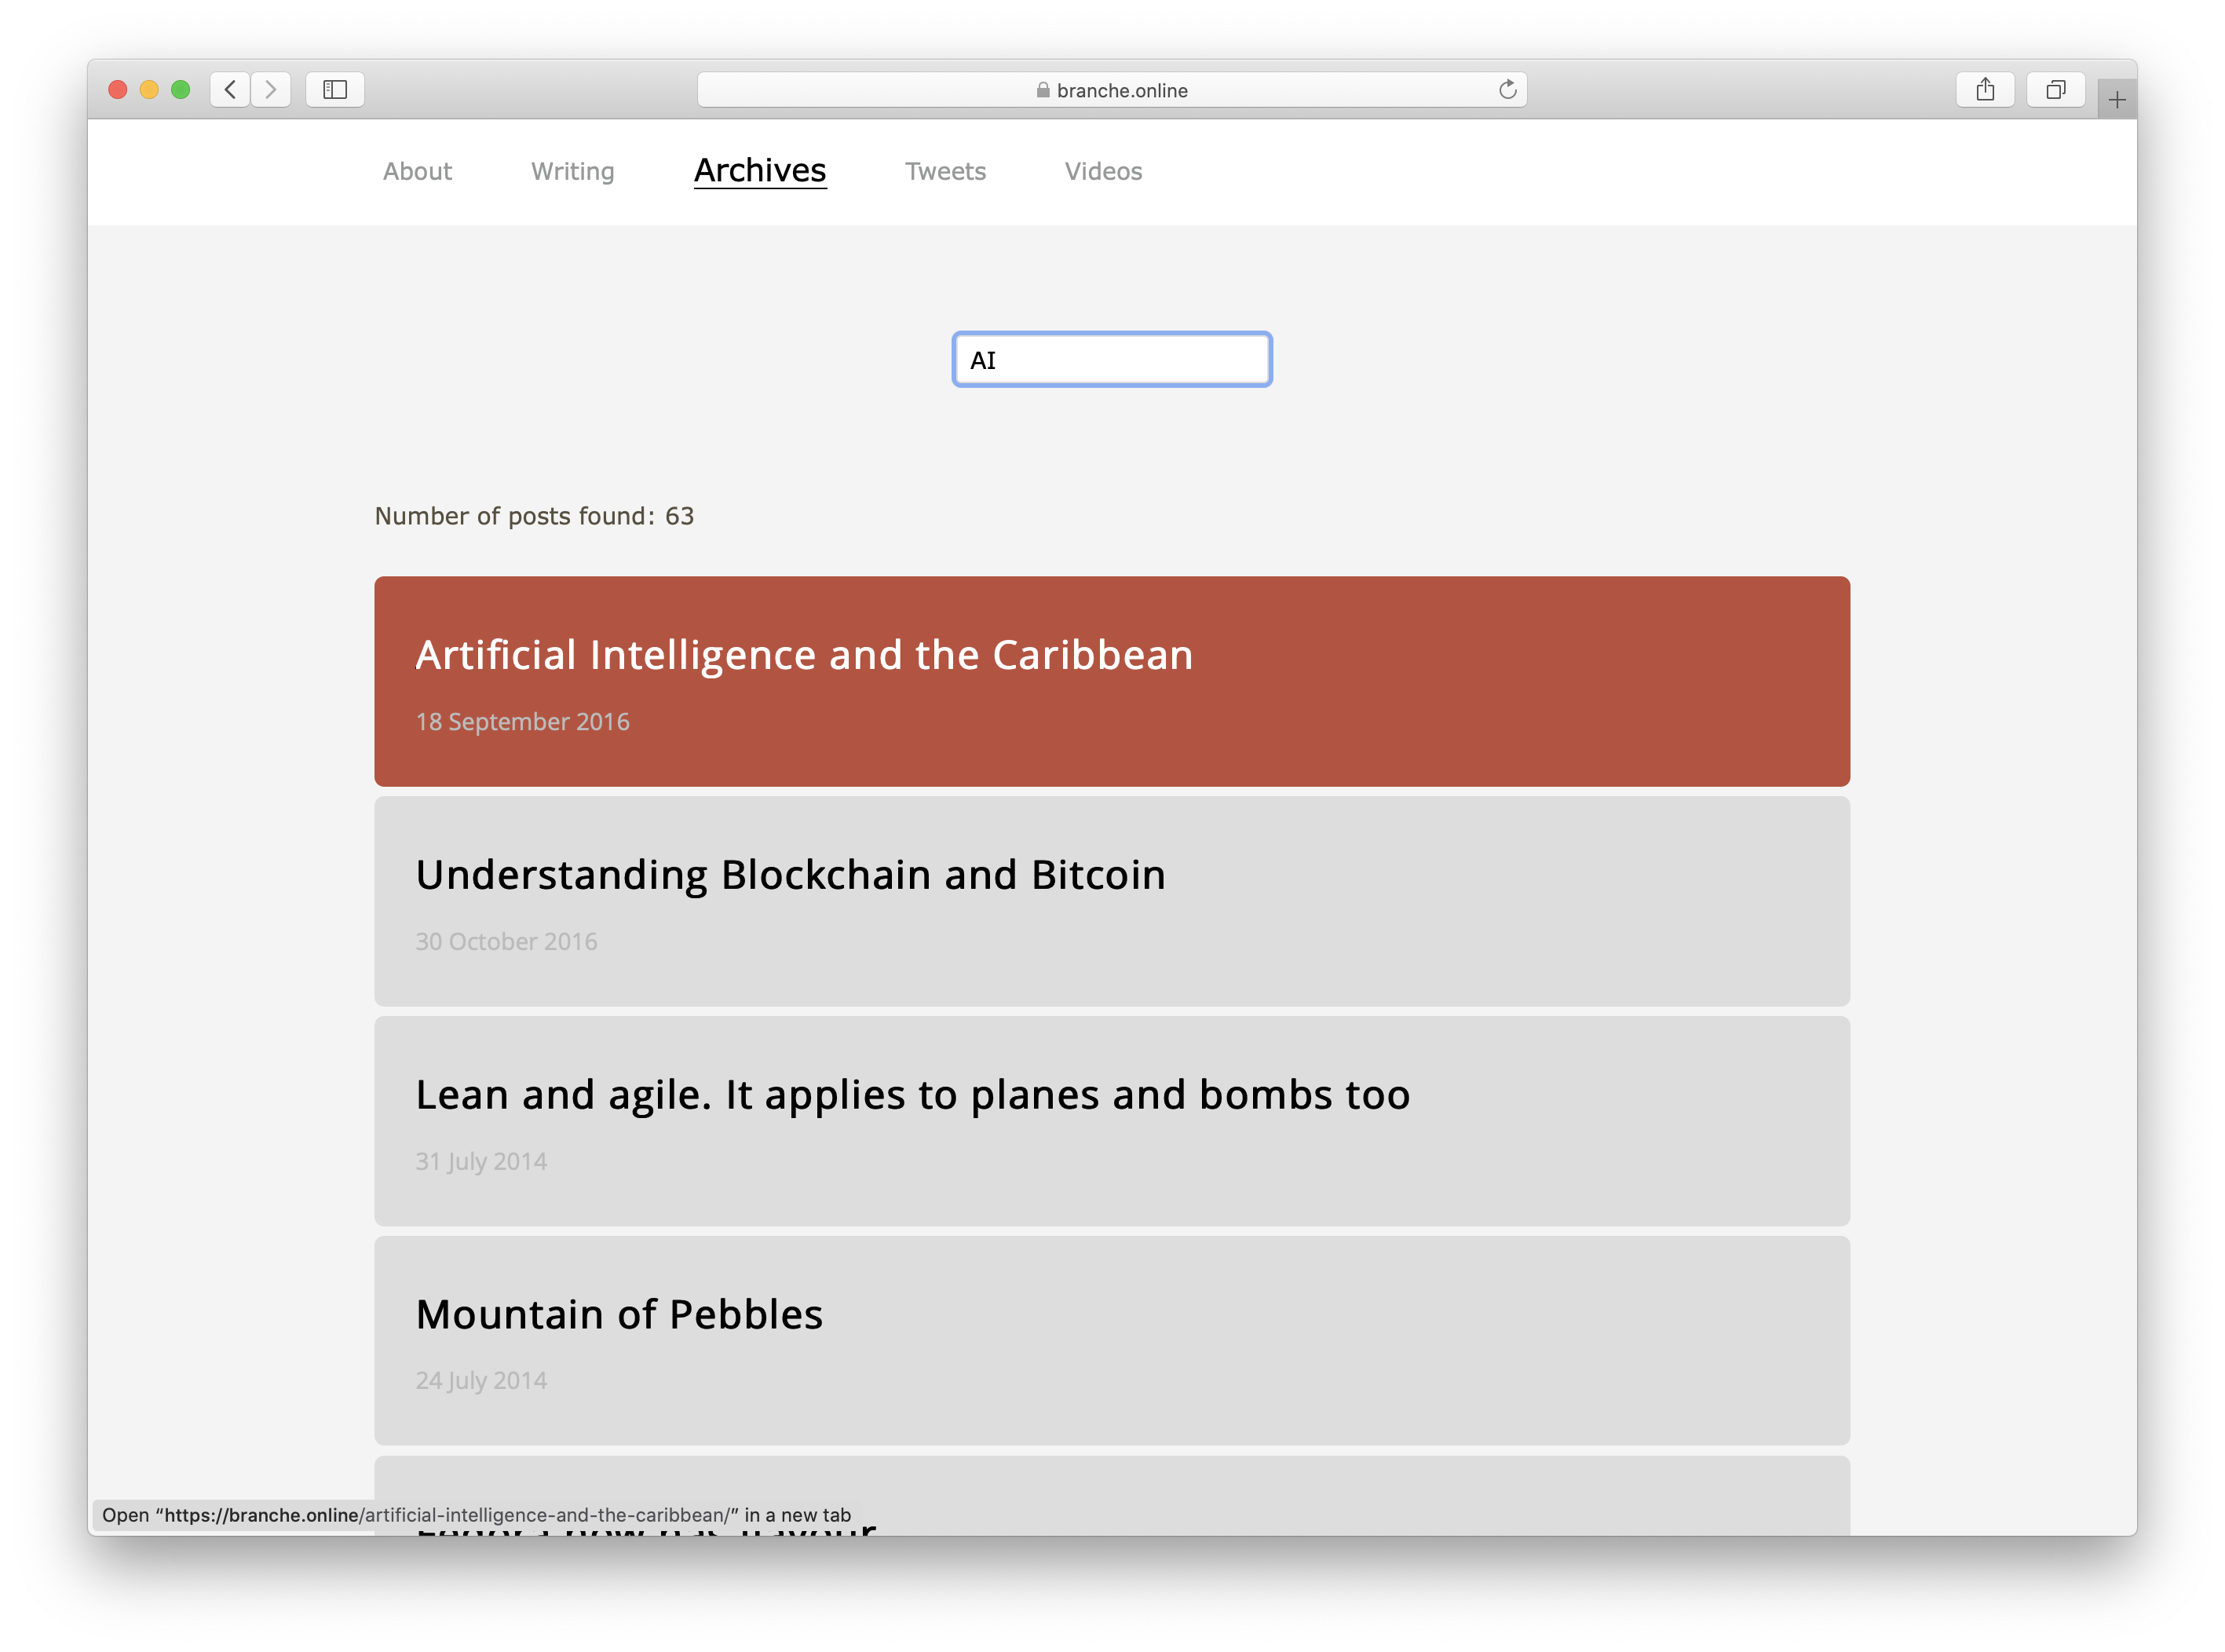Open a new tab with the plus button
Viewport: 2225px width, 1652px height.
[x=2116, y=100]
